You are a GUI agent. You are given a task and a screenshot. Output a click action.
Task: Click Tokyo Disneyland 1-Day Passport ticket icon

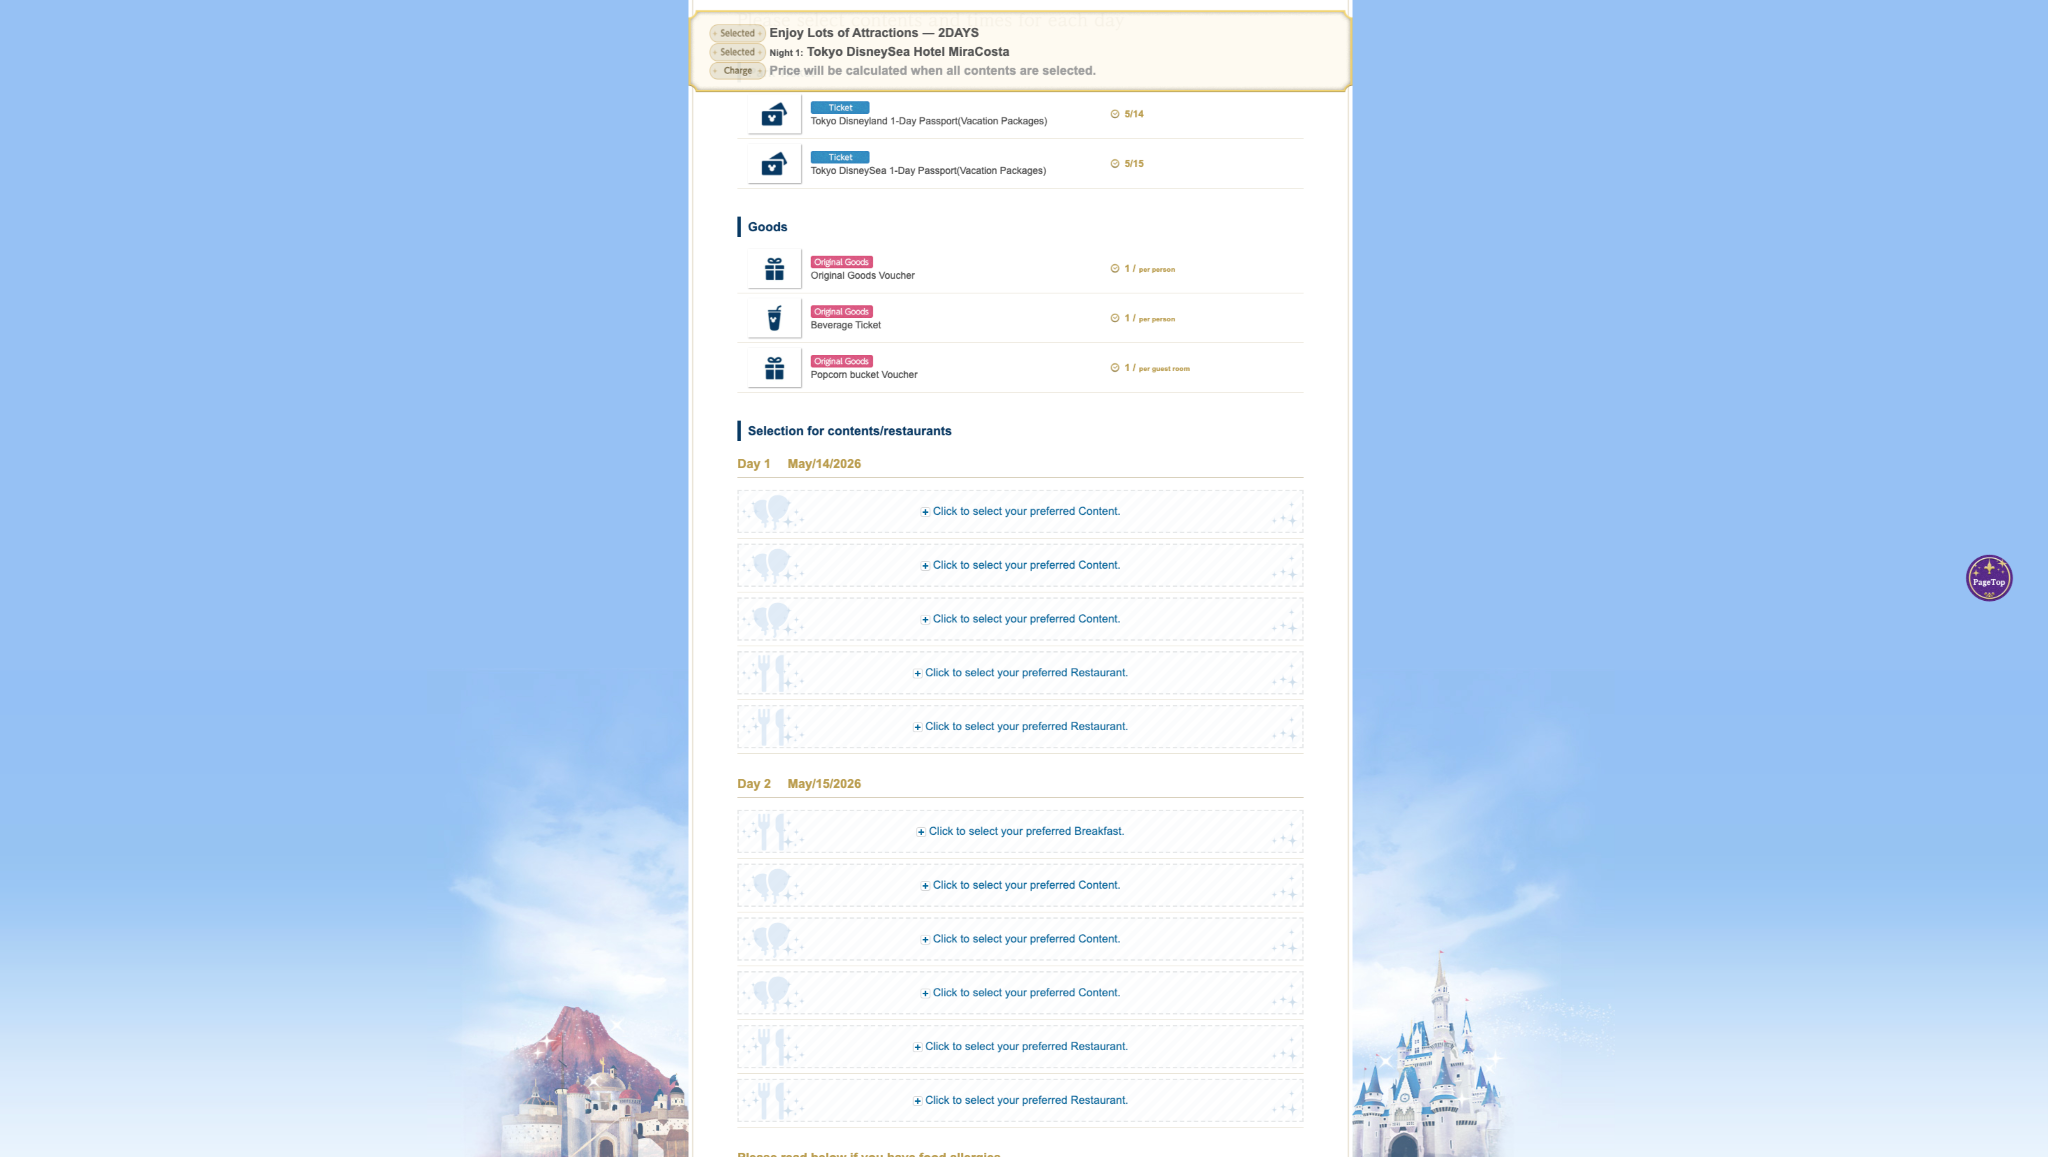point(774,115)
